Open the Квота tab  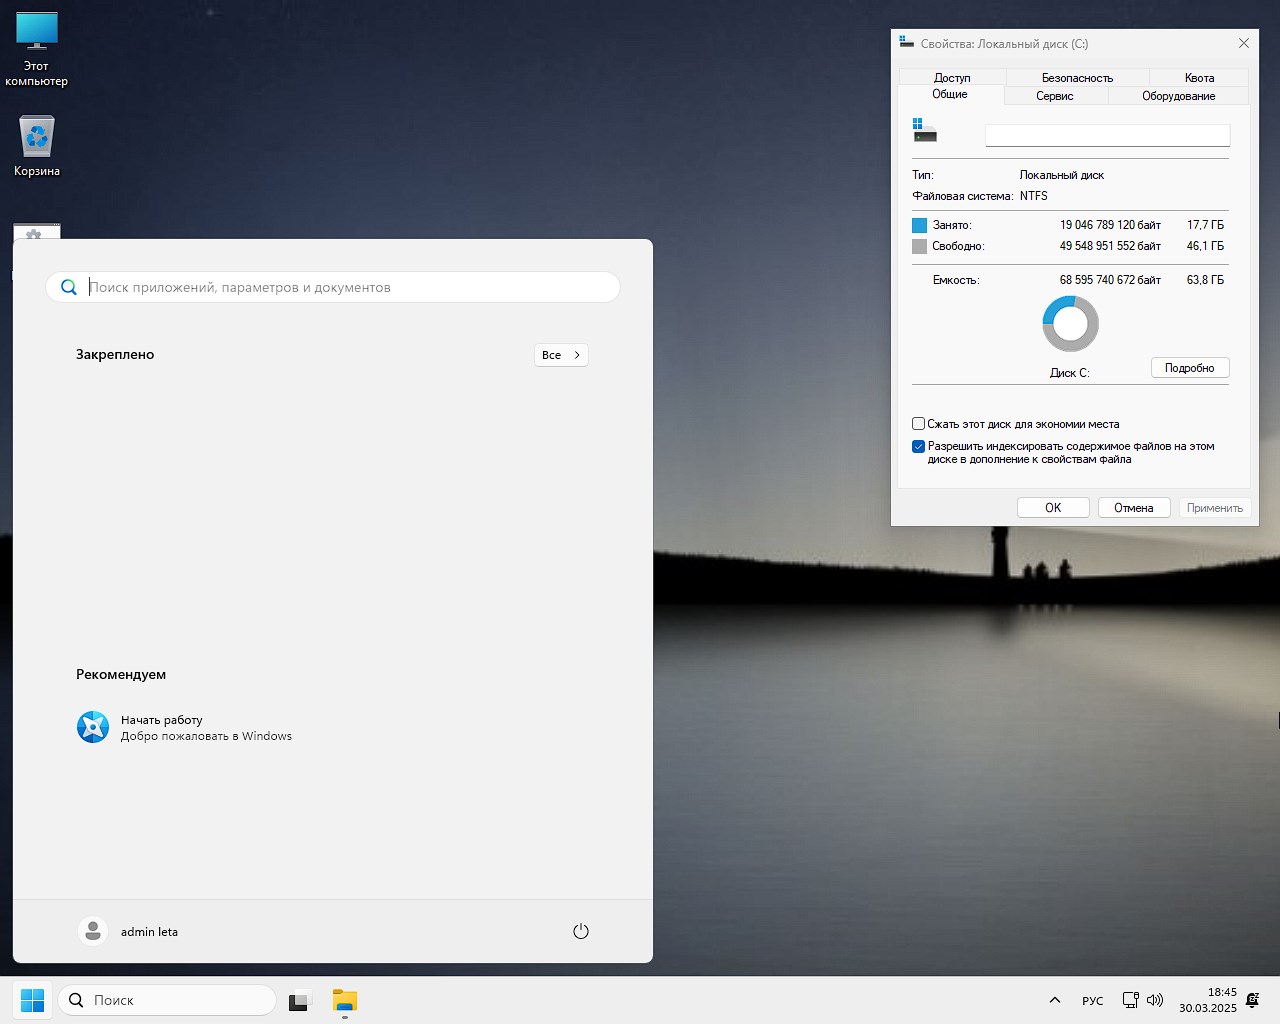(x=1199, y=77)
